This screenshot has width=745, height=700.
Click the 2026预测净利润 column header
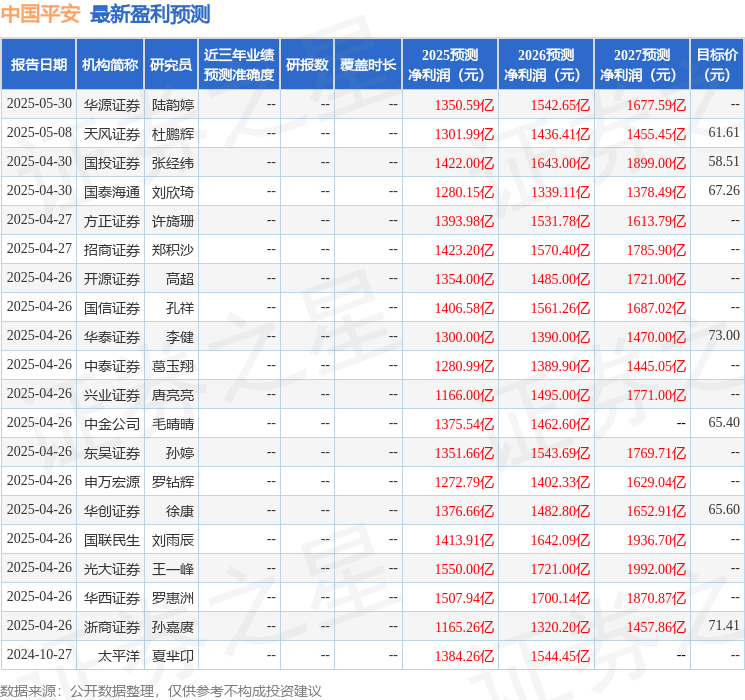click(546, 65)
